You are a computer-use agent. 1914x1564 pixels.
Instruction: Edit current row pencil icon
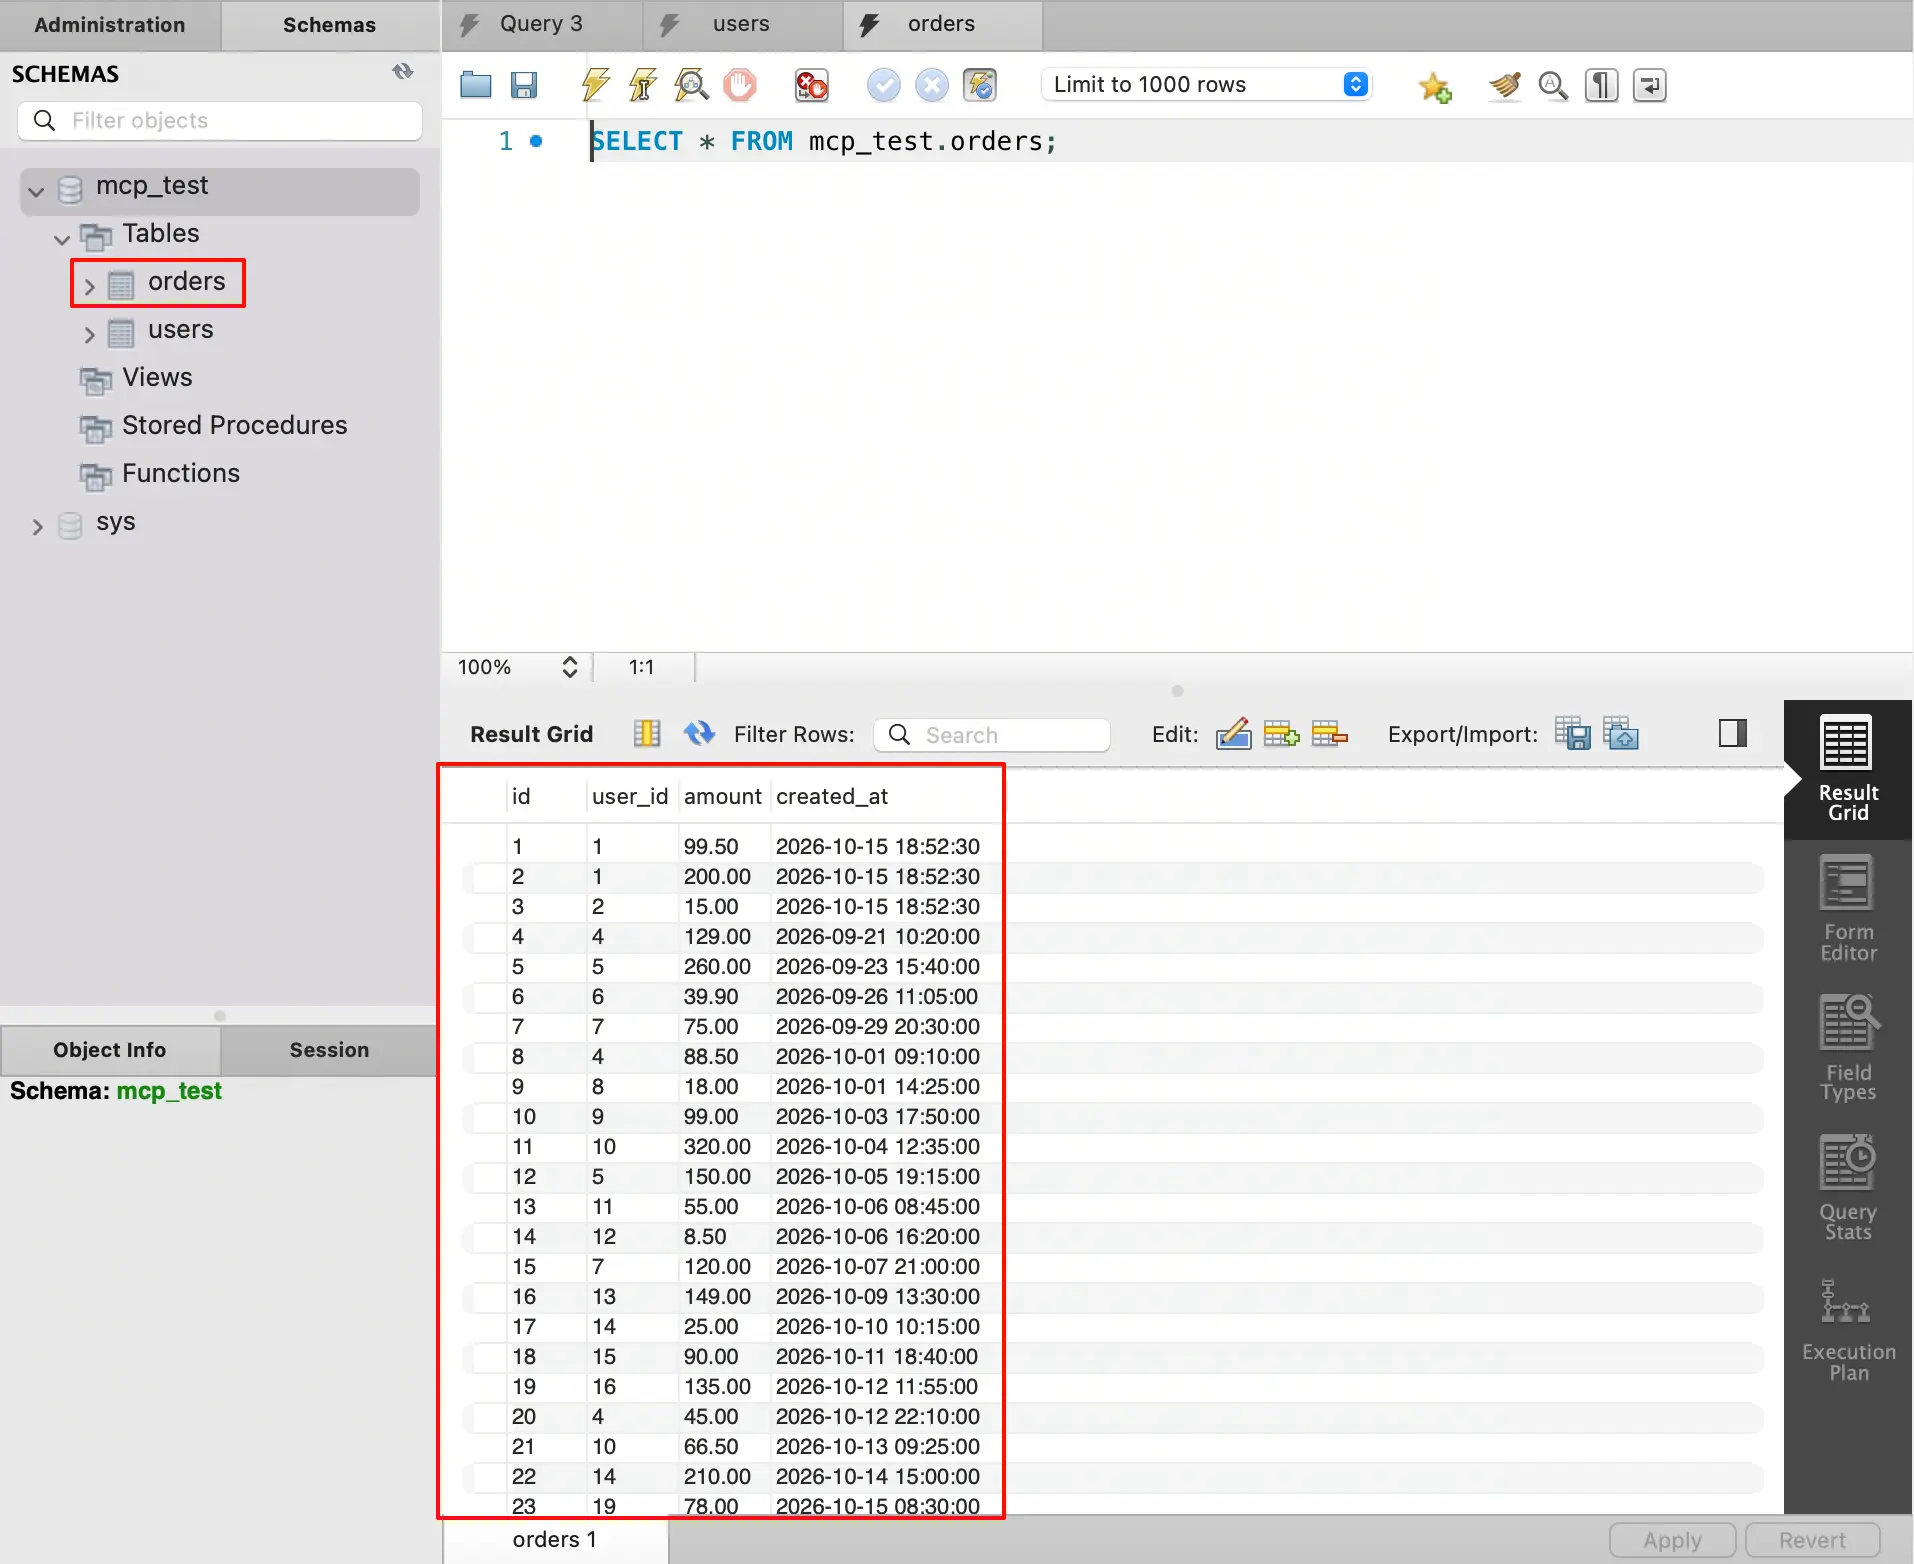[1233, 734]
